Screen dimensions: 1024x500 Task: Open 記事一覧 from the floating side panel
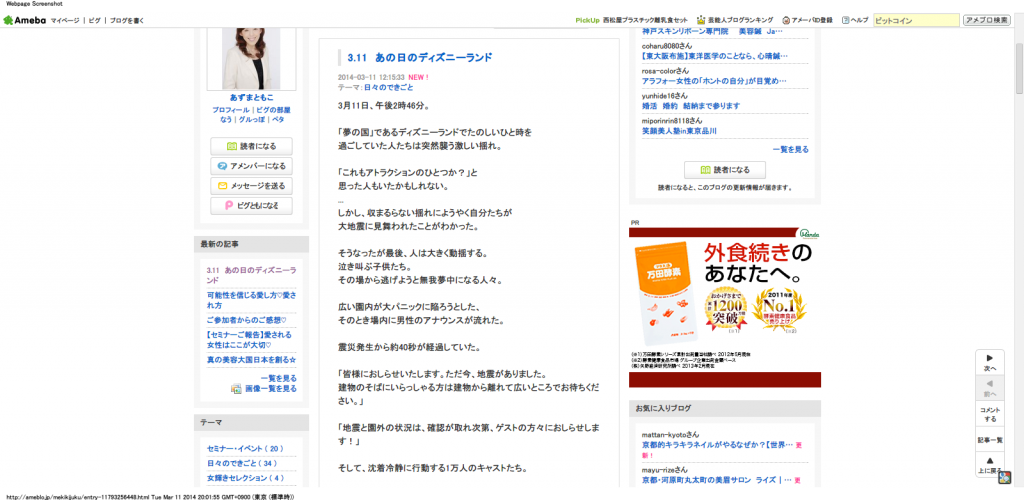coord(990,440)
